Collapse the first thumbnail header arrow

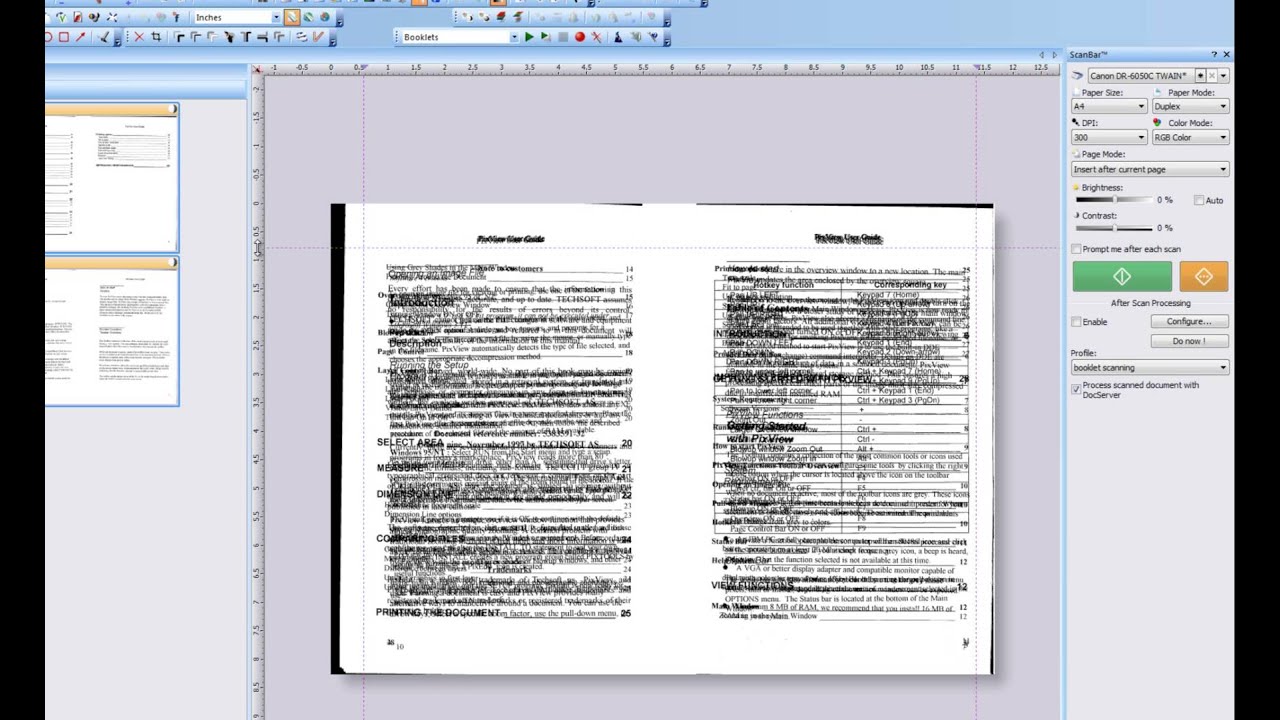coord(174,109)
